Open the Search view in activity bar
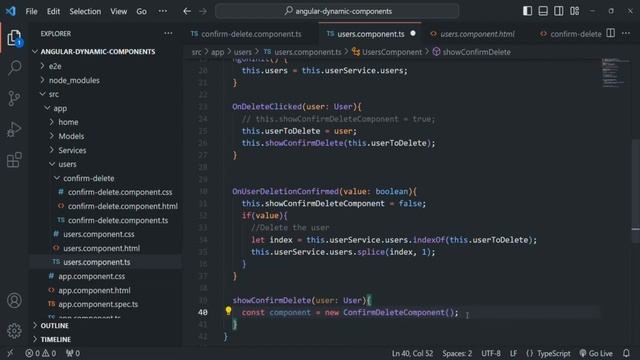This screenshot has width=640, height=360. pos(15,67)
